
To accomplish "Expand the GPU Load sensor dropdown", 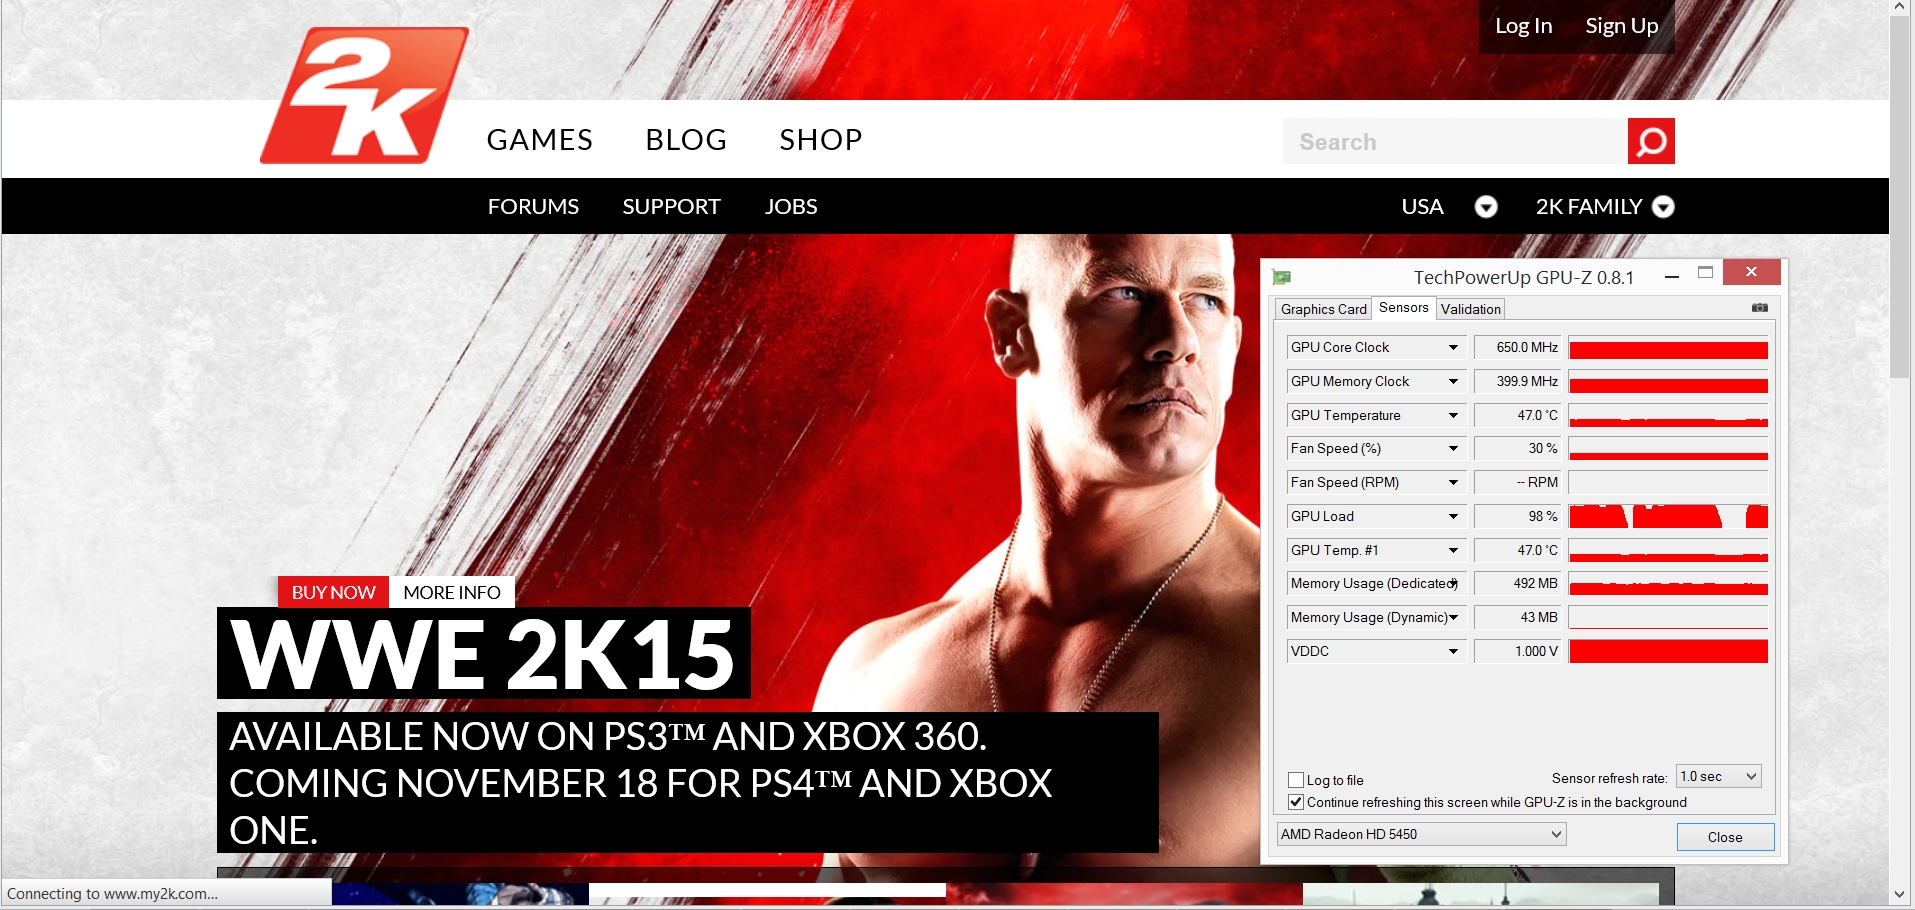I will (x=1453, y=517).
